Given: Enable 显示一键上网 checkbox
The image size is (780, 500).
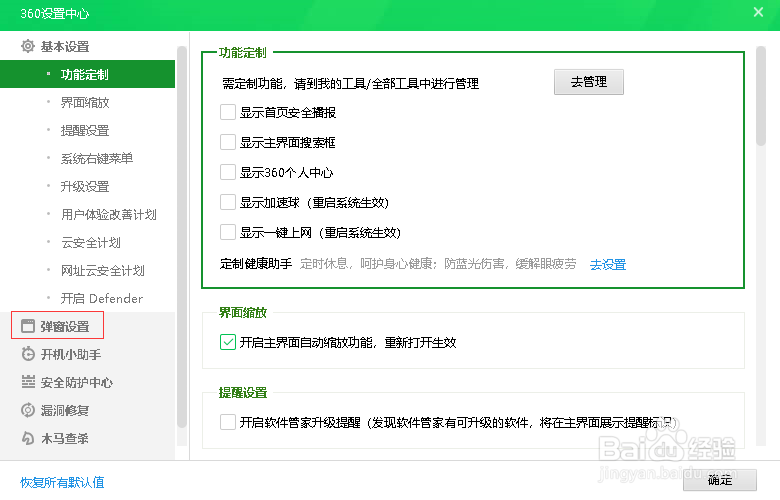Looking at the screenshot, I should click(x=228, y=232).
